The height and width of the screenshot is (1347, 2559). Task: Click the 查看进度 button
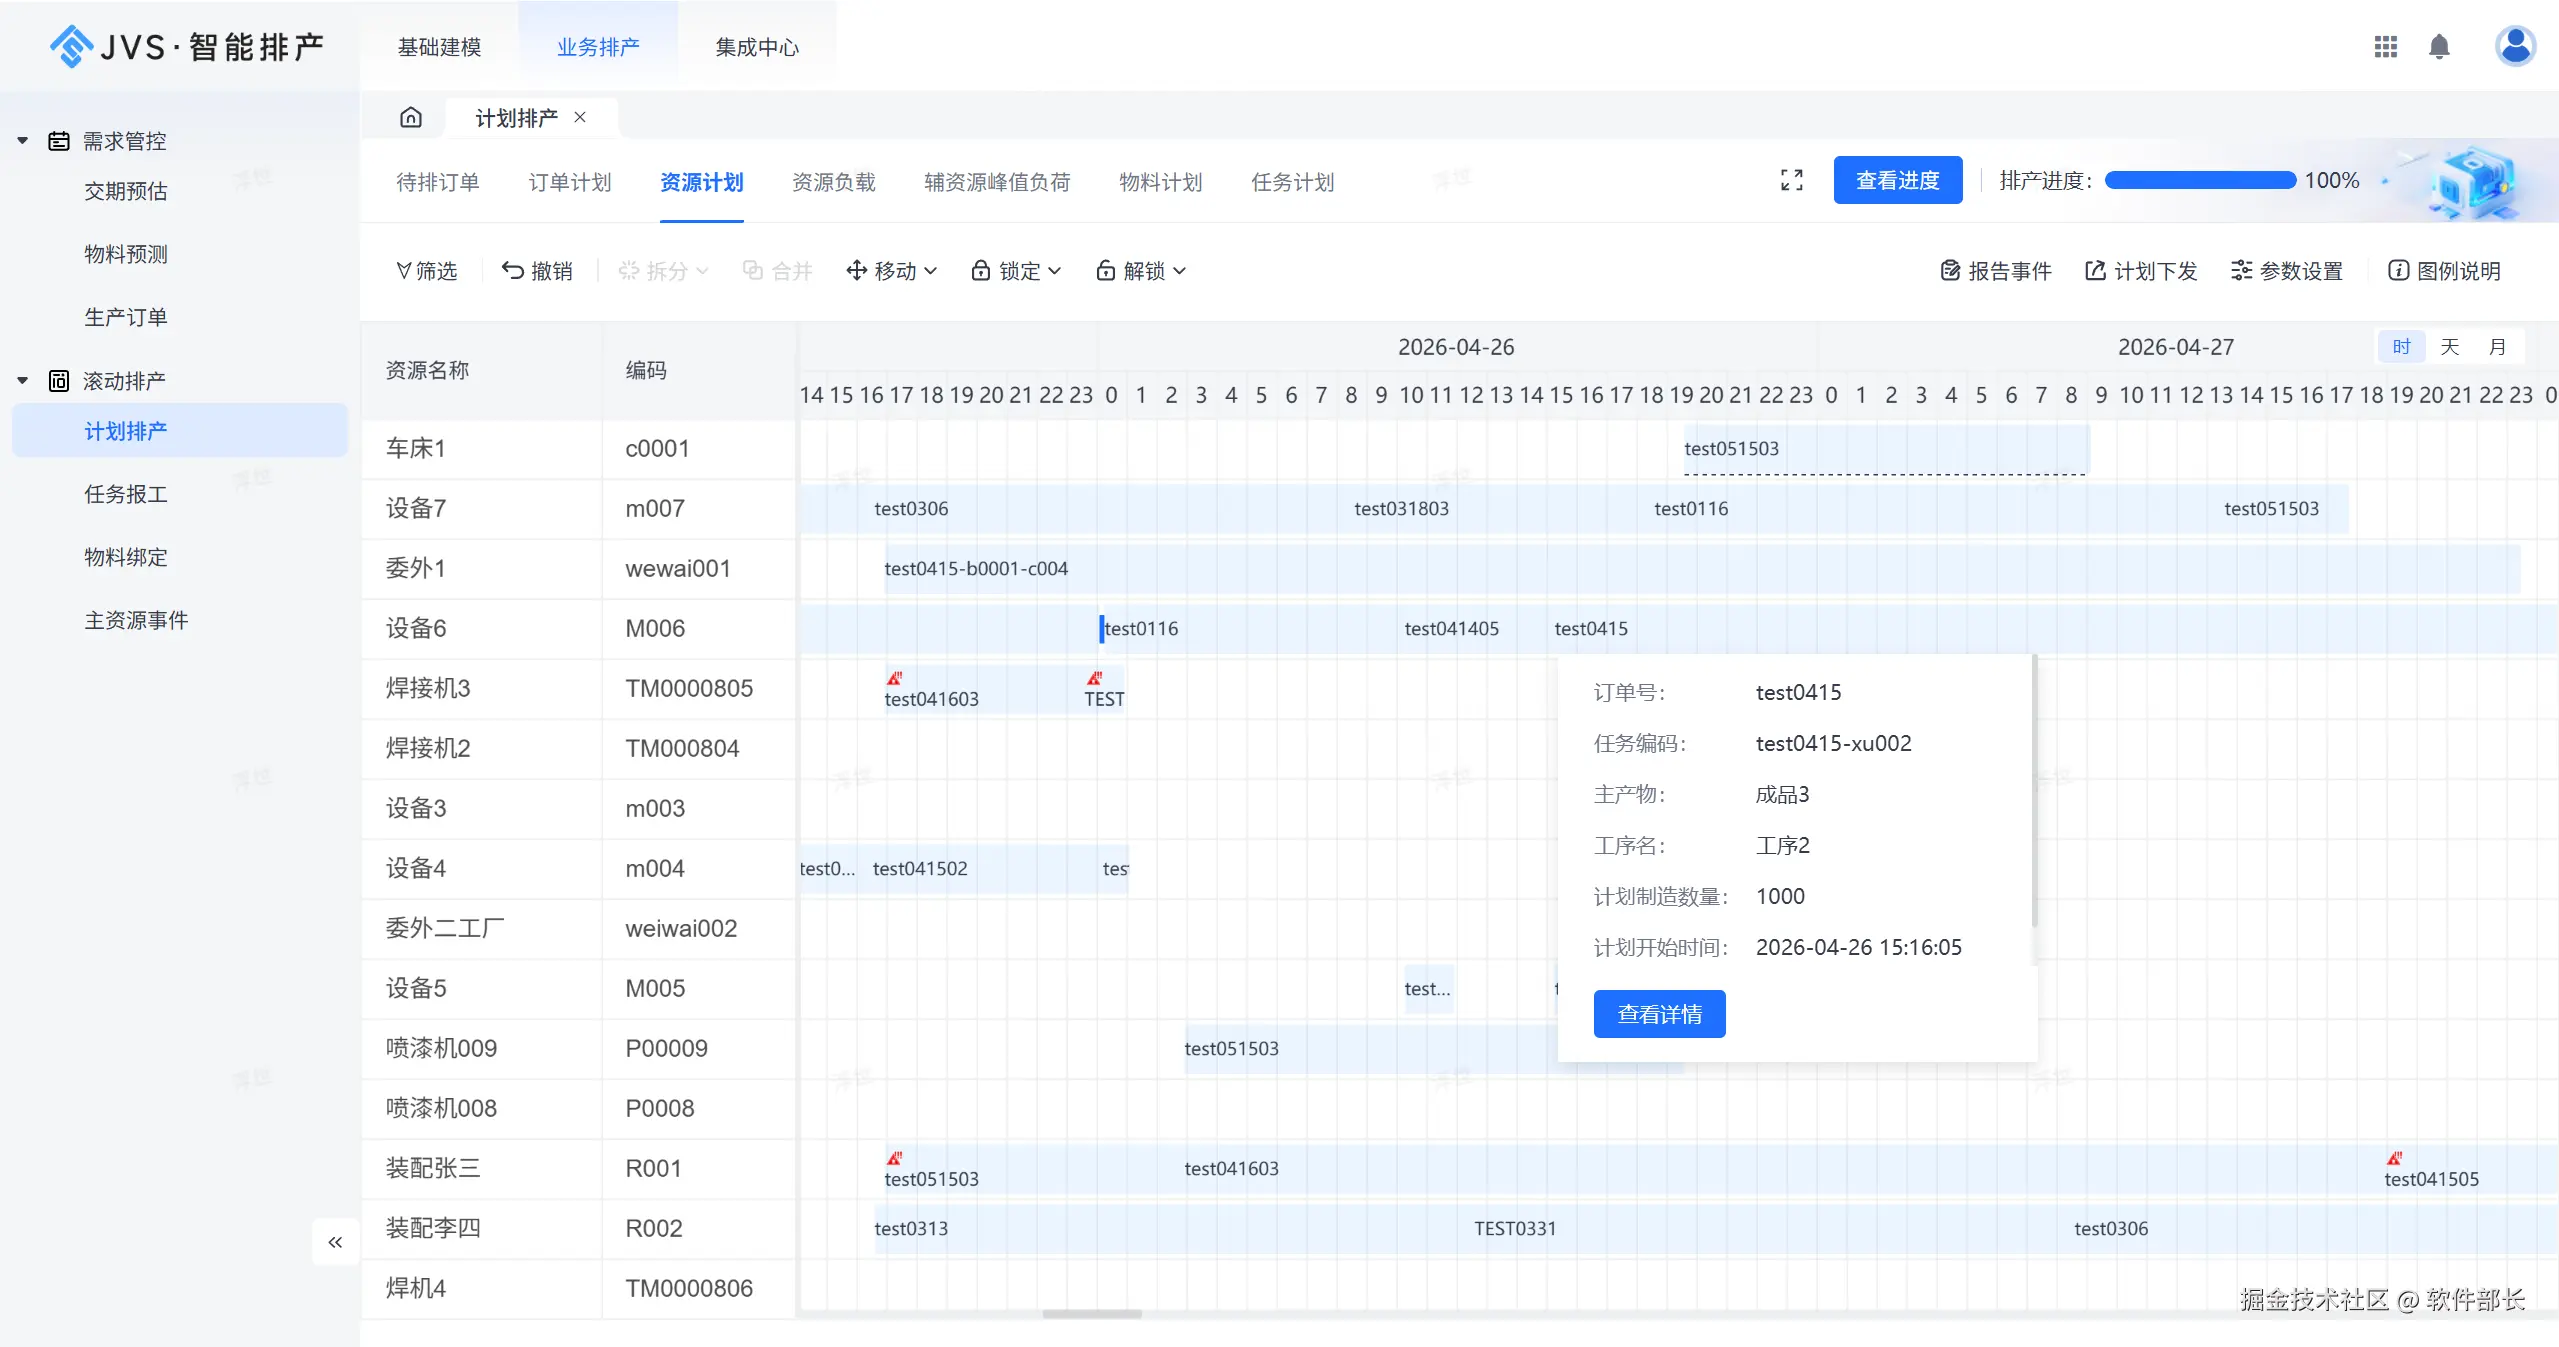(1897, 181)
